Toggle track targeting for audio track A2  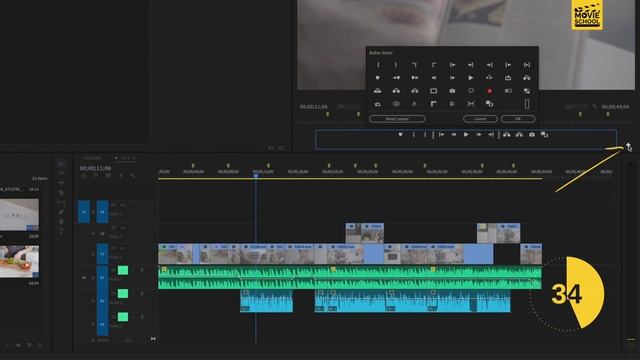point(102,301)
